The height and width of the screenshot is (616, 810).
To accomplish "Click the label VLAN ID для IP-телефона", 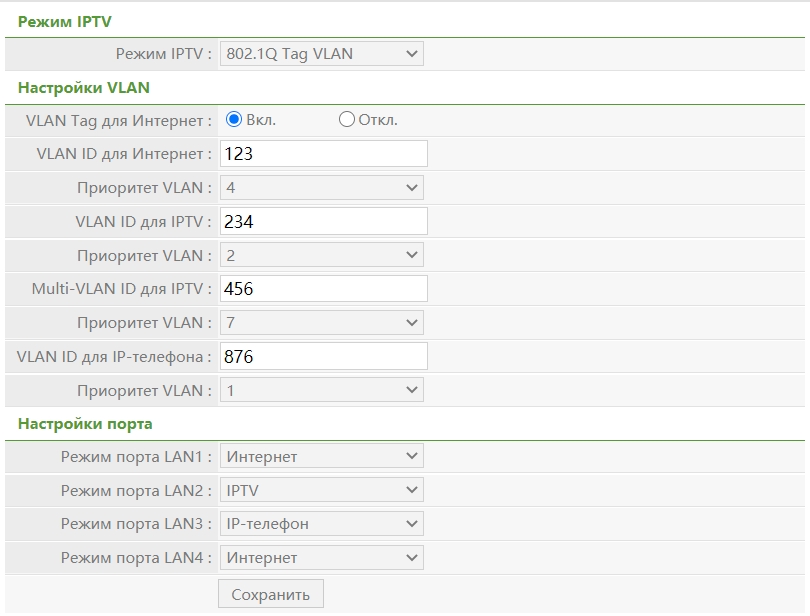I will [x=114, y=357].
